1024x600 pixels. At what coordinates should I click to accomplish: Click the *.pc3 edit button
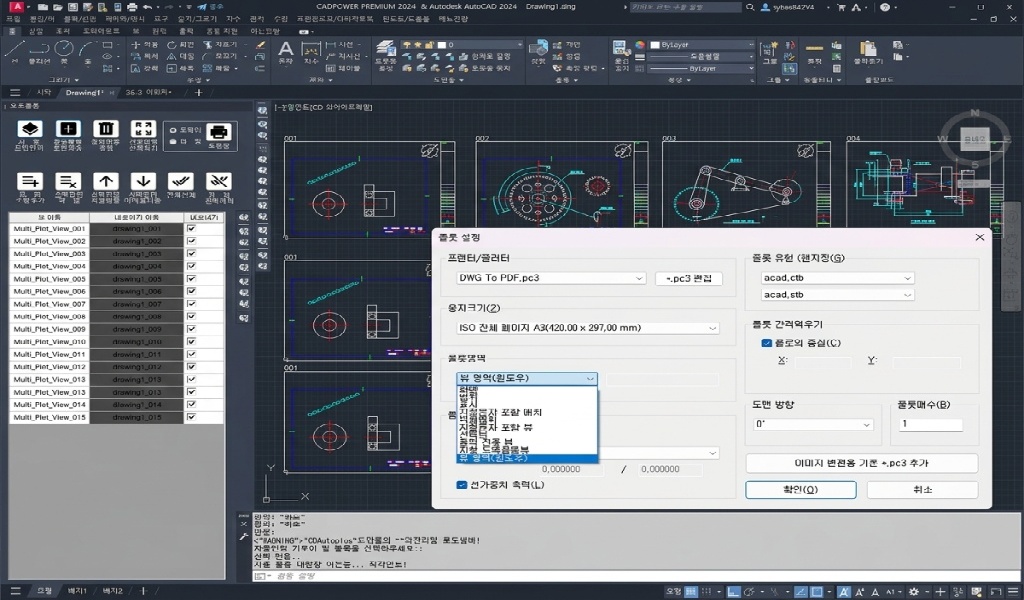689,278
